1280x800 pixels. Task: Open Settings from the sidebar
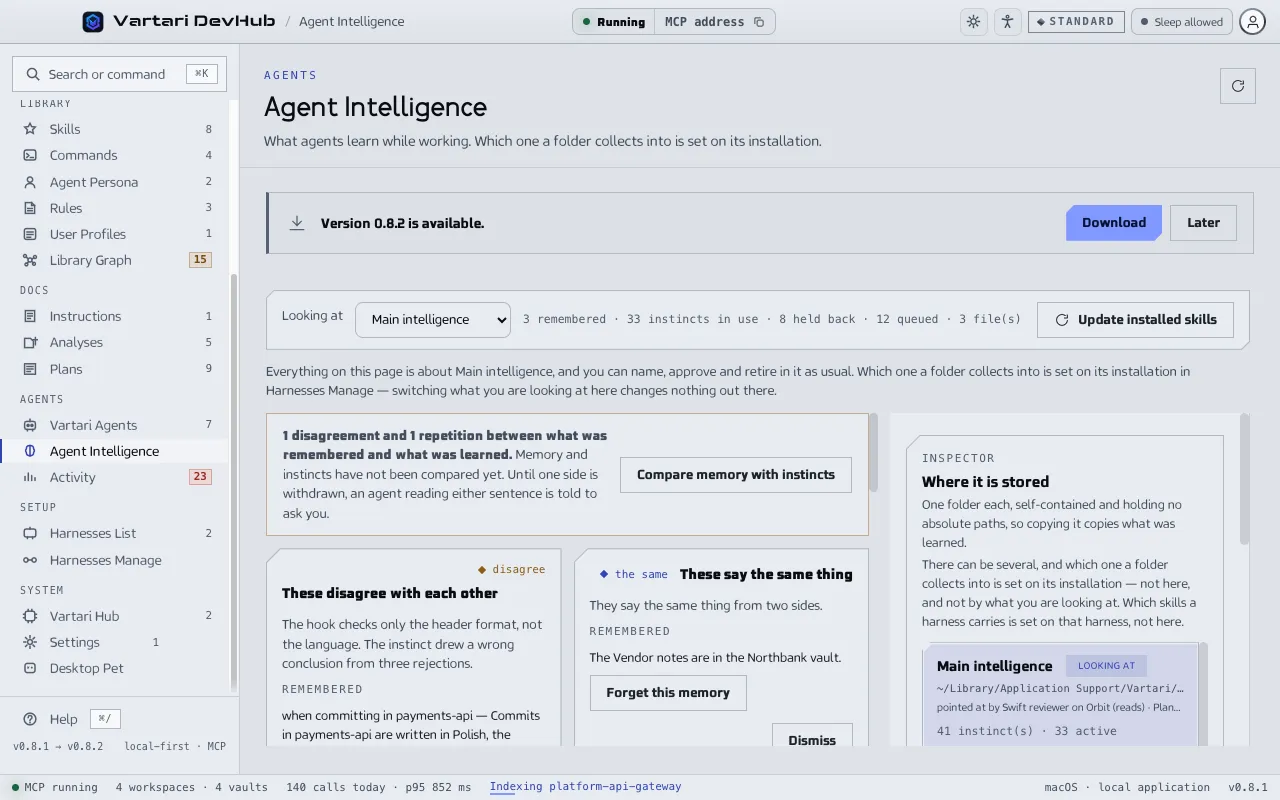coord(116,642)
